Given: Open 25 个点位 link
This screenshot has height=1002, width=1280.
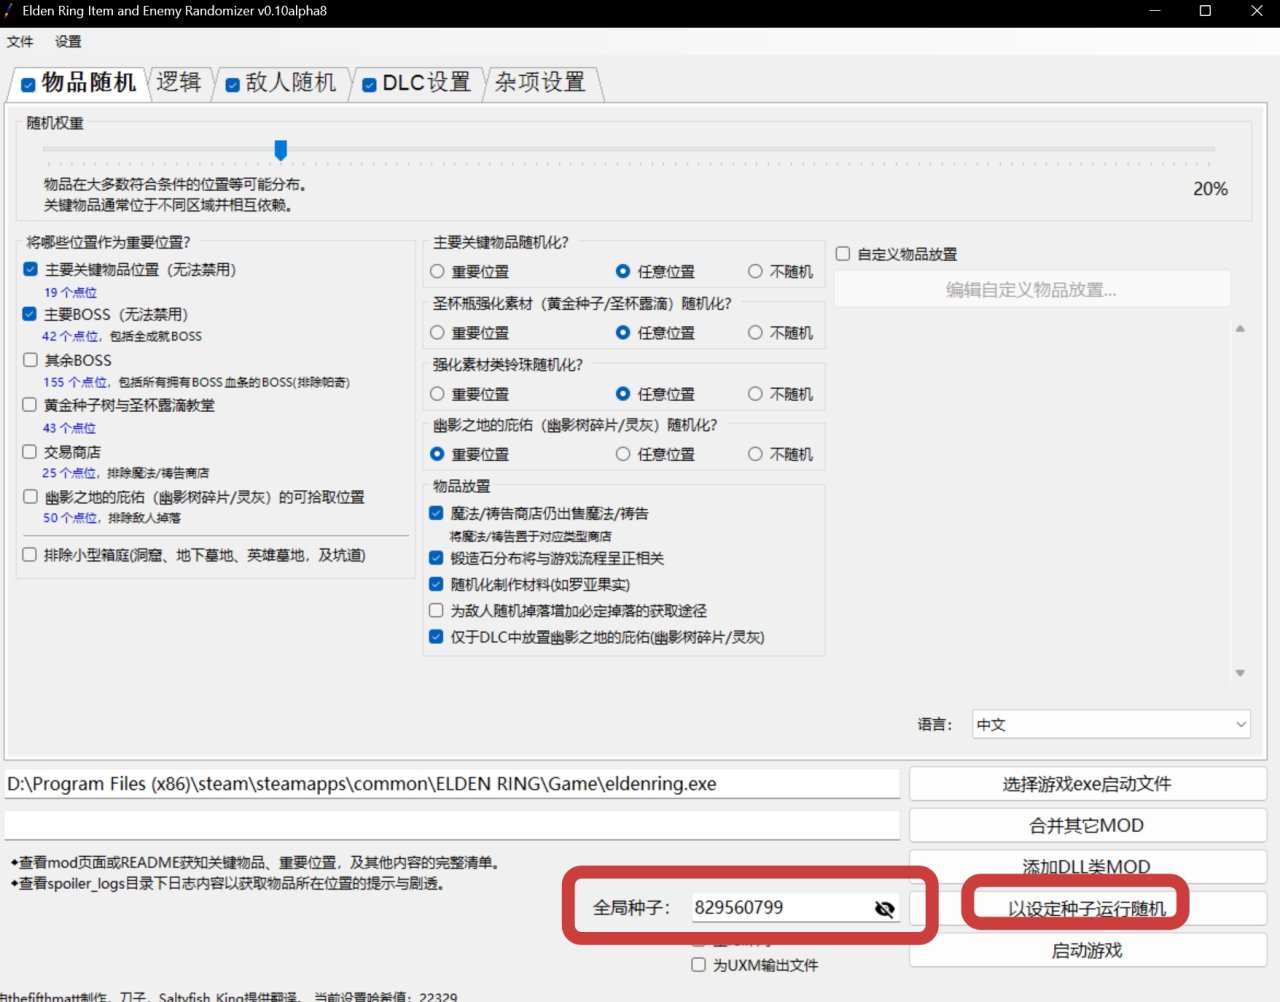Looking at the screenshot, I should point(69,473).
